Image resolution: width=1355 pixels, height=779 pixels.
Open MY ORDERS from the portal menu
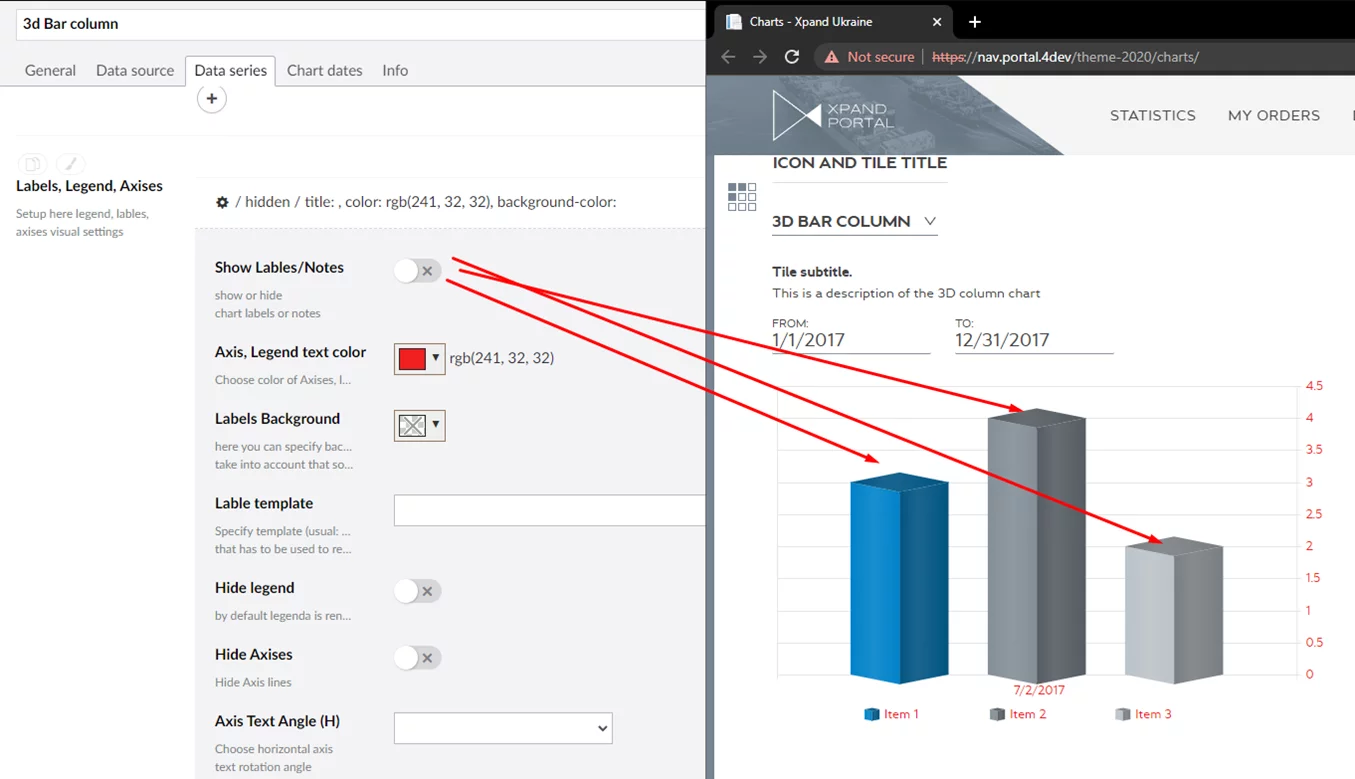1273,116
